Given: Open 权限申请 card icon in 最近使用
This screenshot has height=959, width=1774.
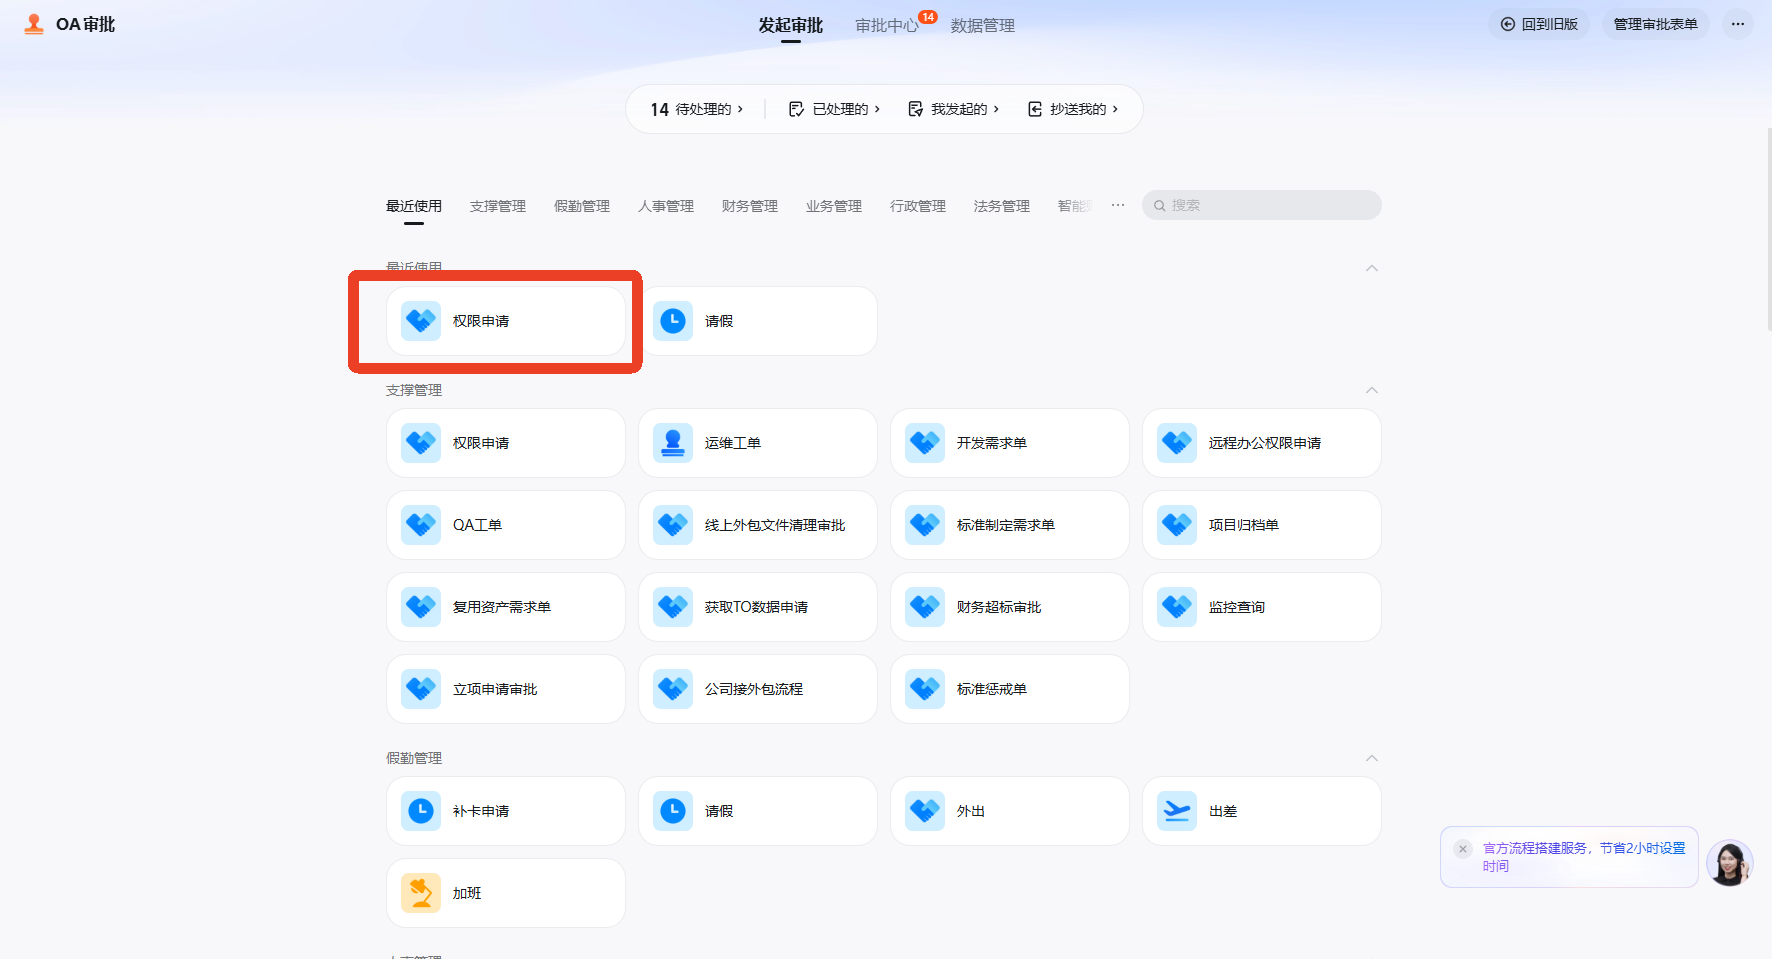Looking at the screenshot, I should click(x=421, y=321).
